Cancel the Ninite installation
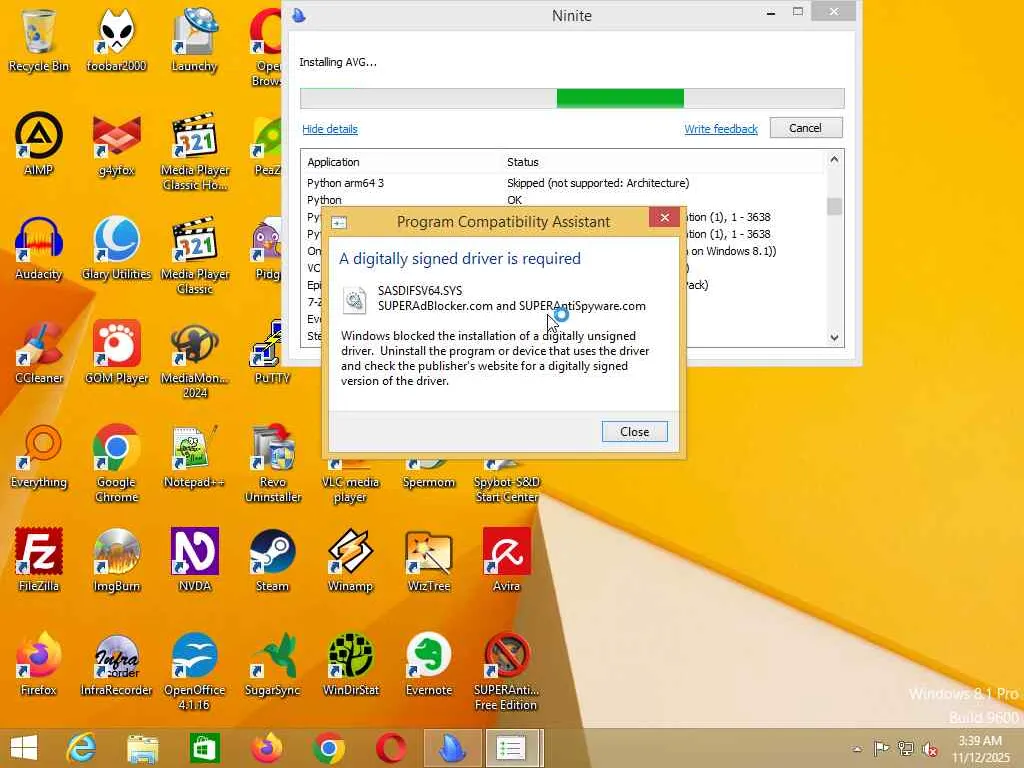 (x=806, y=128)
